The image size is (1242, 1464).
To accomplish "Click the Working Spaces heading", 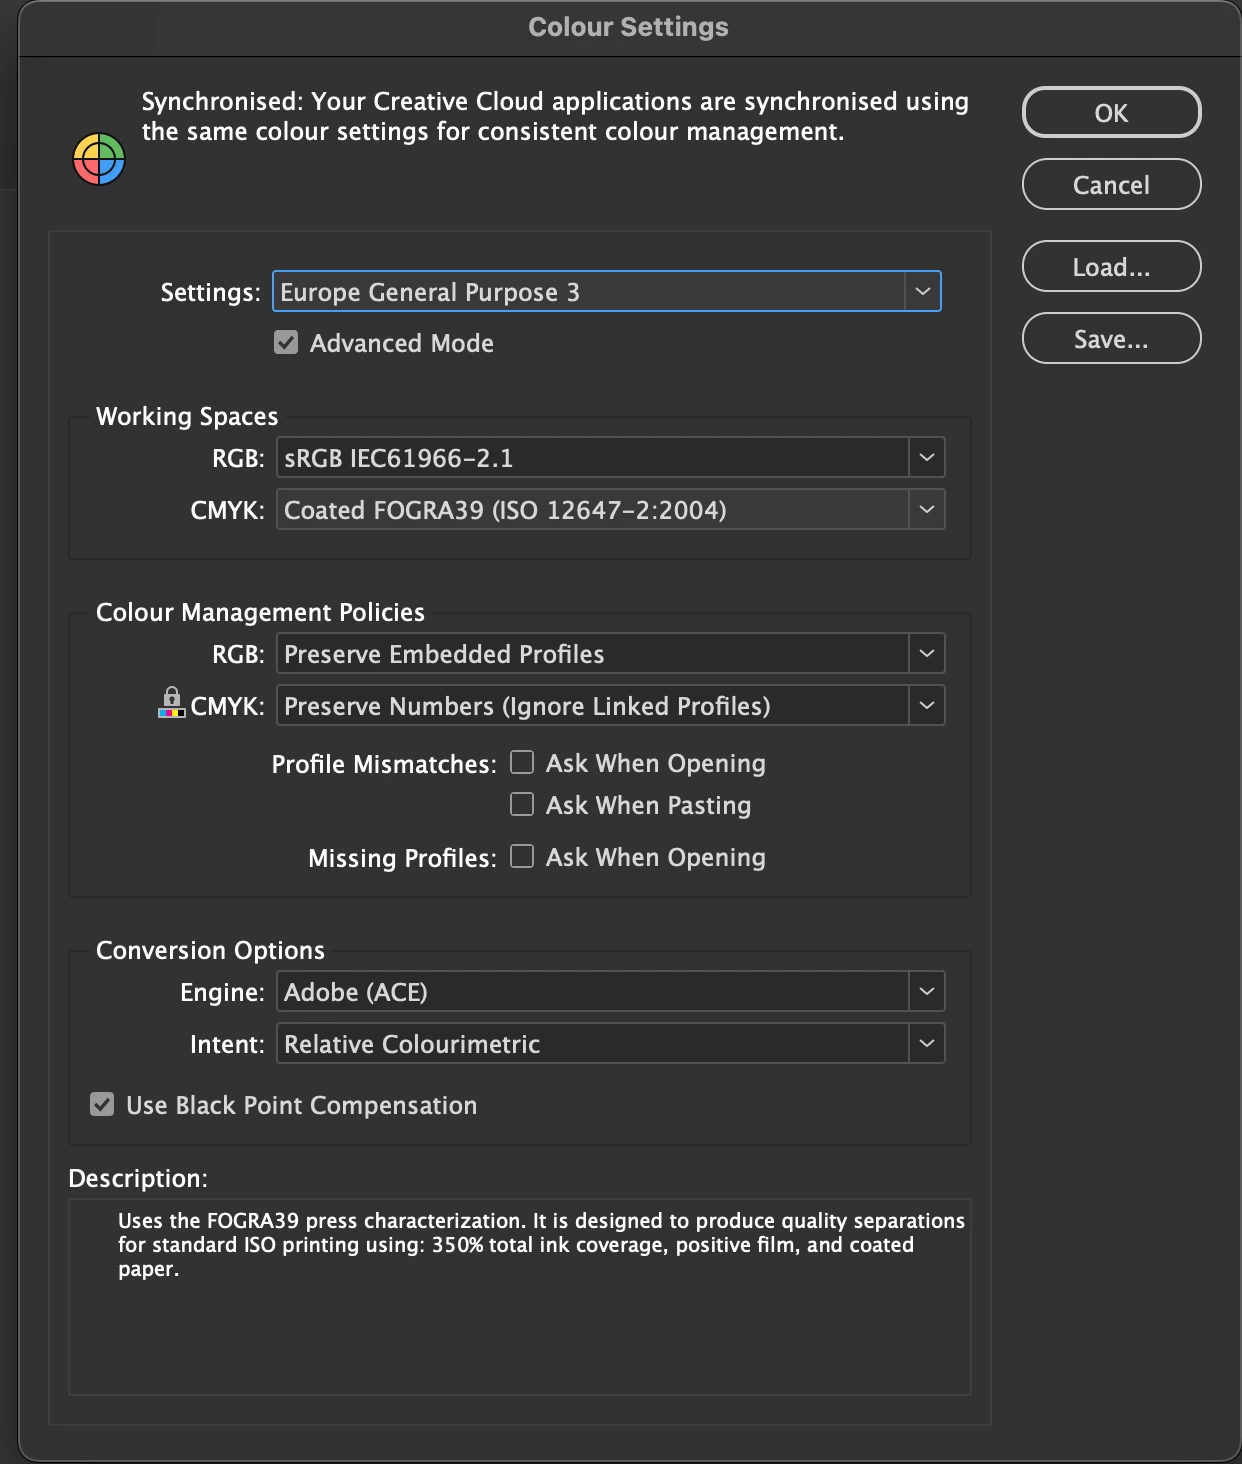I will pyautogui.click(x=187, y=416).
